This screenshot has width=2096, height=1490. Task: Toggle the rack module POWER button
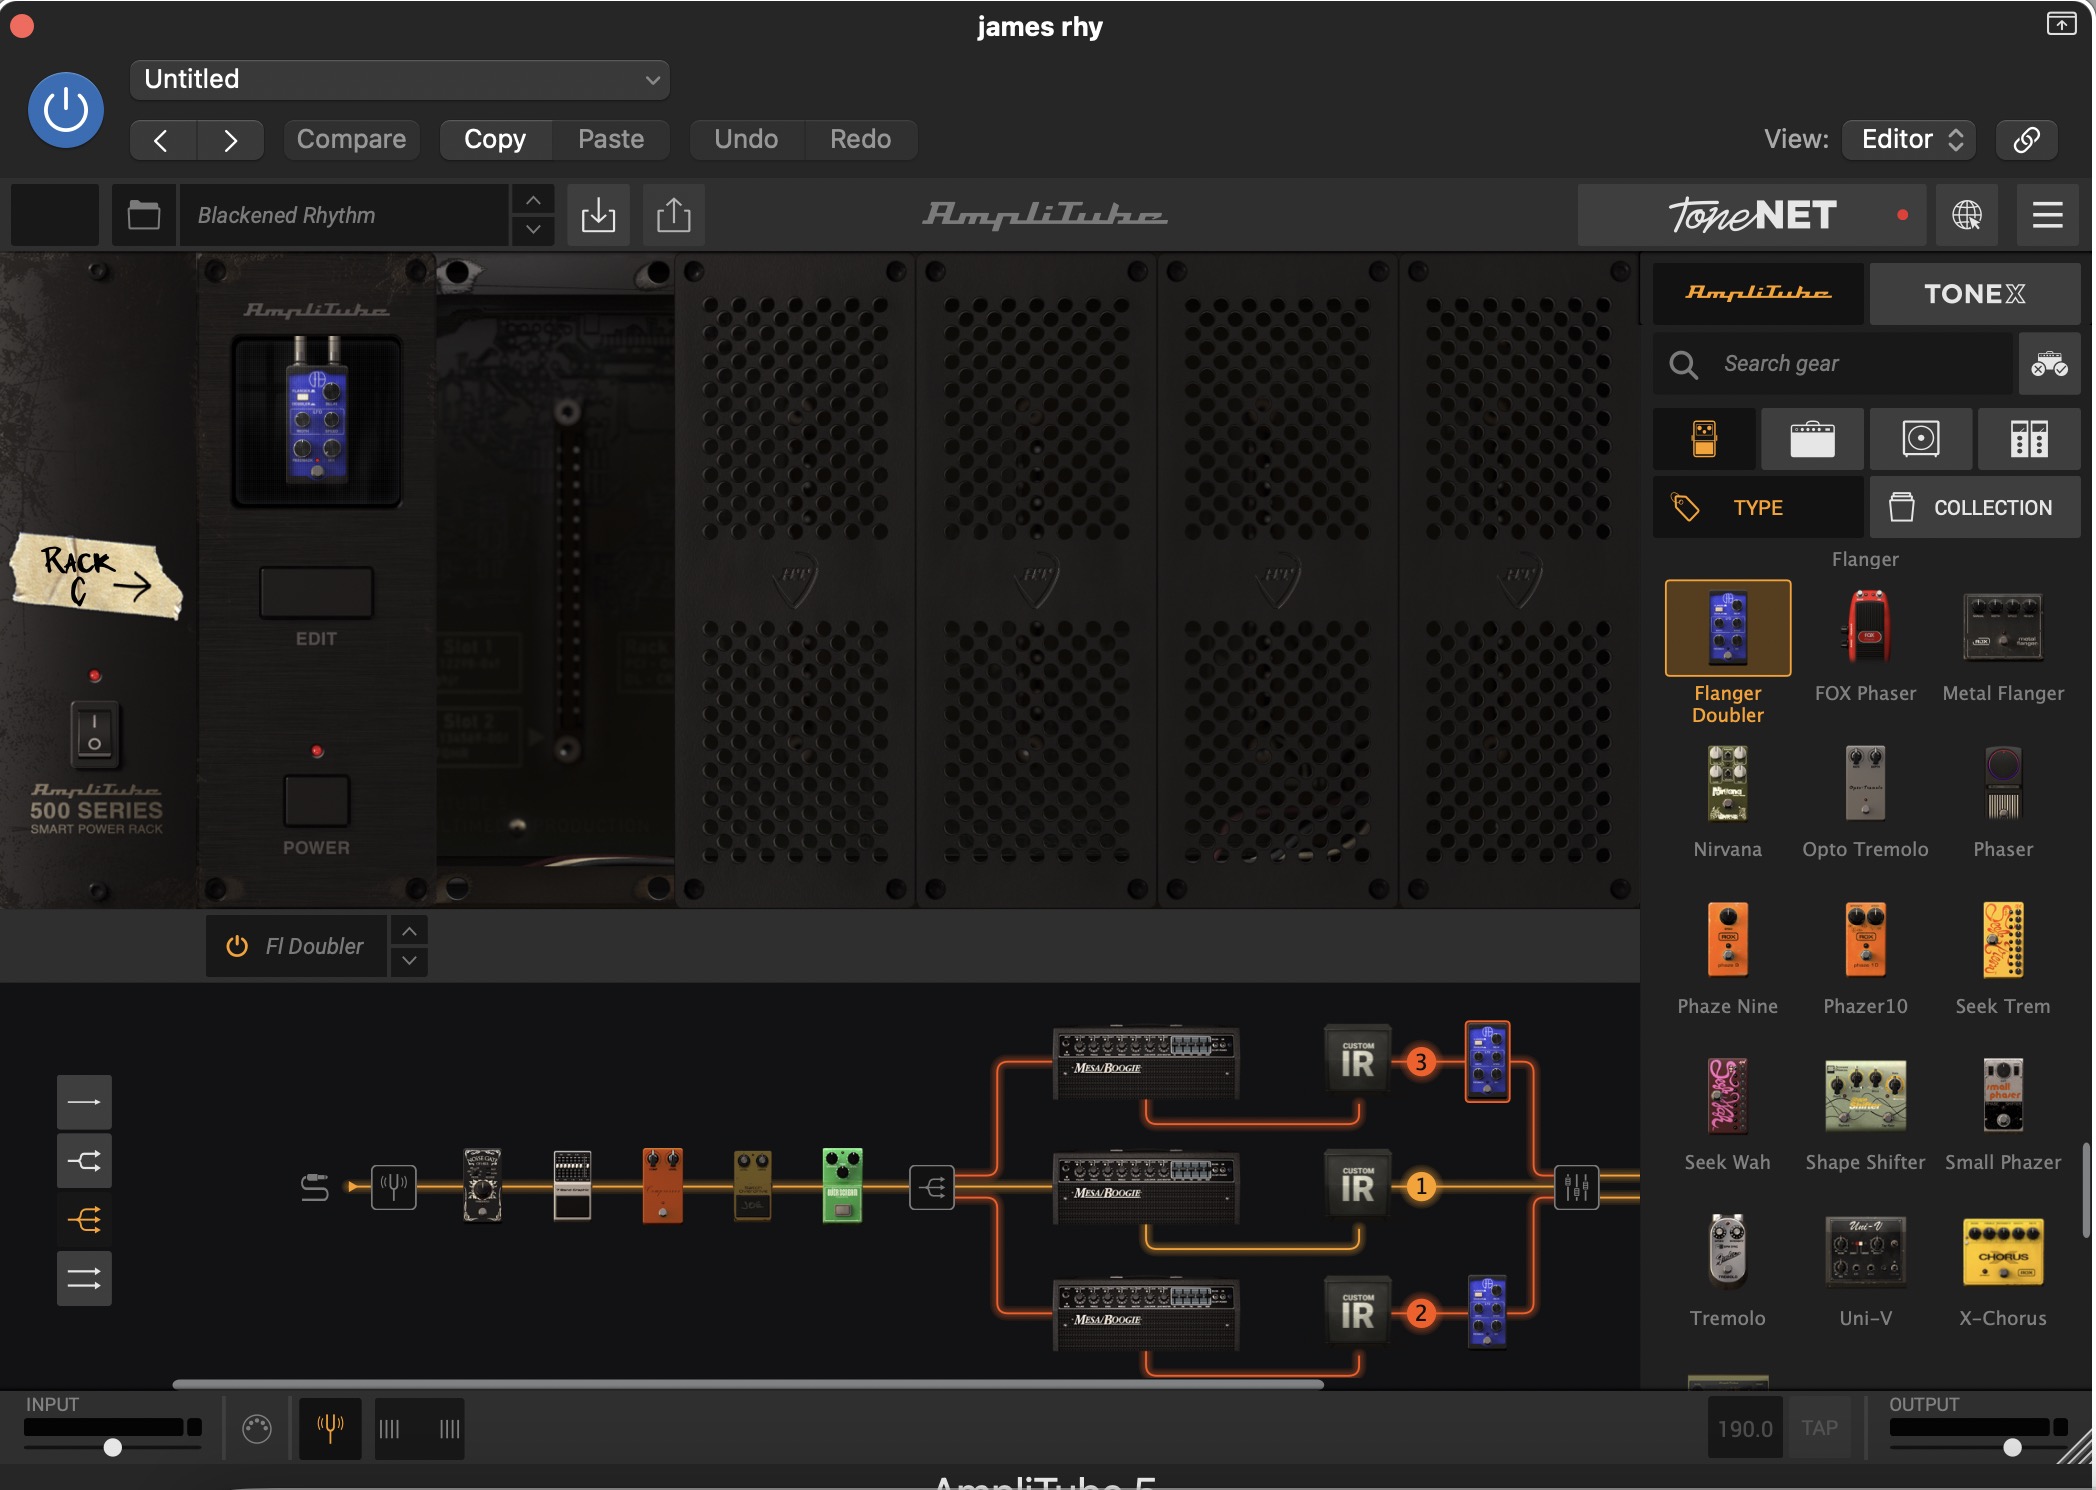pyautogui.click(x=317, y=801)
